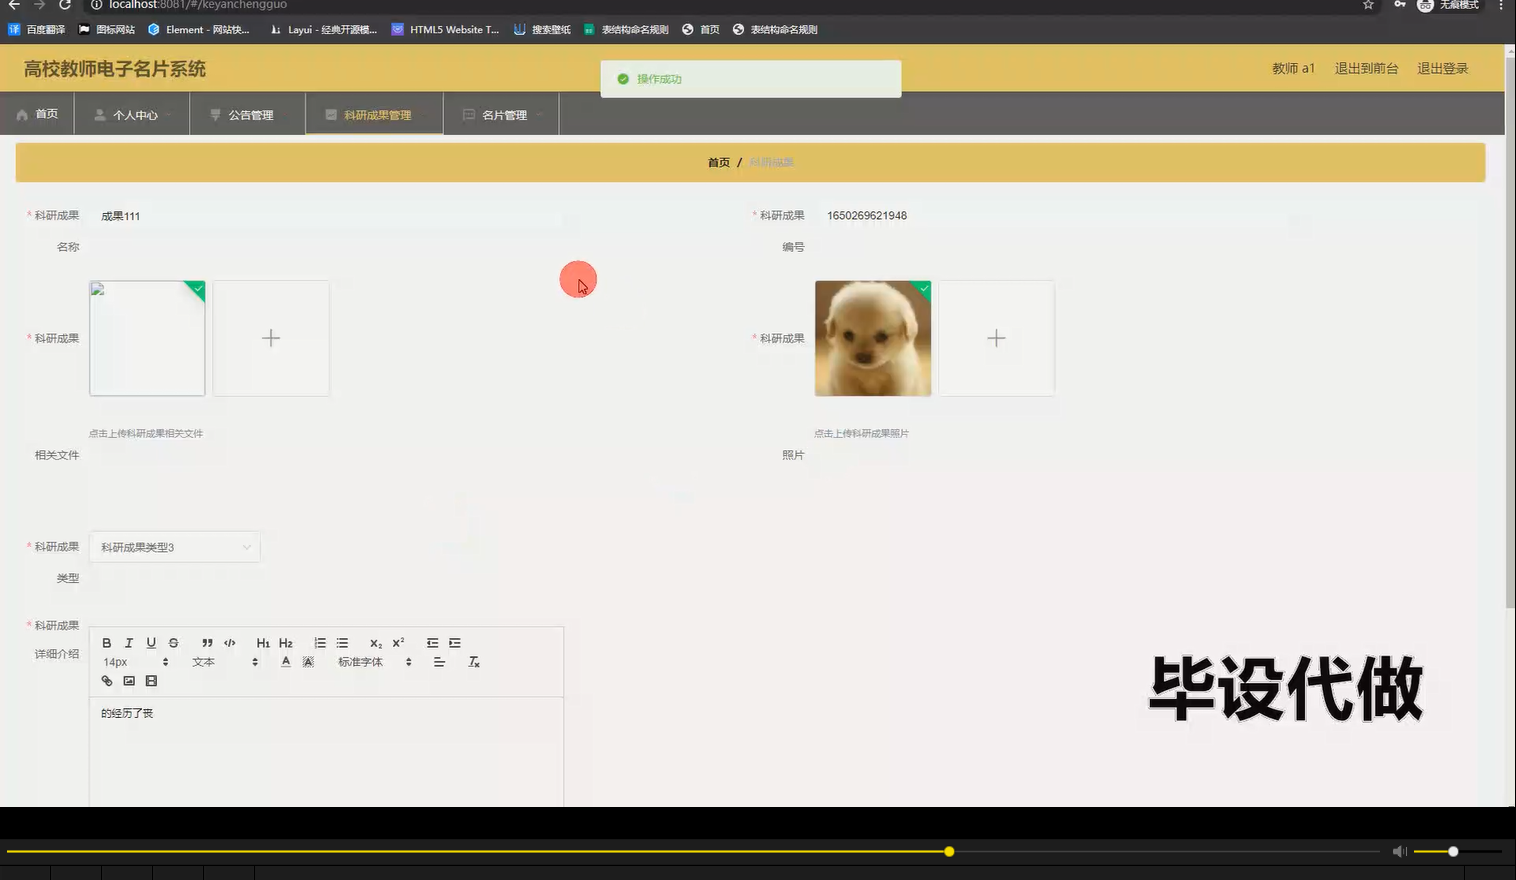Apply subscript formatting in the editor
The image size is (1516, 880).
(x=375, y=643)
